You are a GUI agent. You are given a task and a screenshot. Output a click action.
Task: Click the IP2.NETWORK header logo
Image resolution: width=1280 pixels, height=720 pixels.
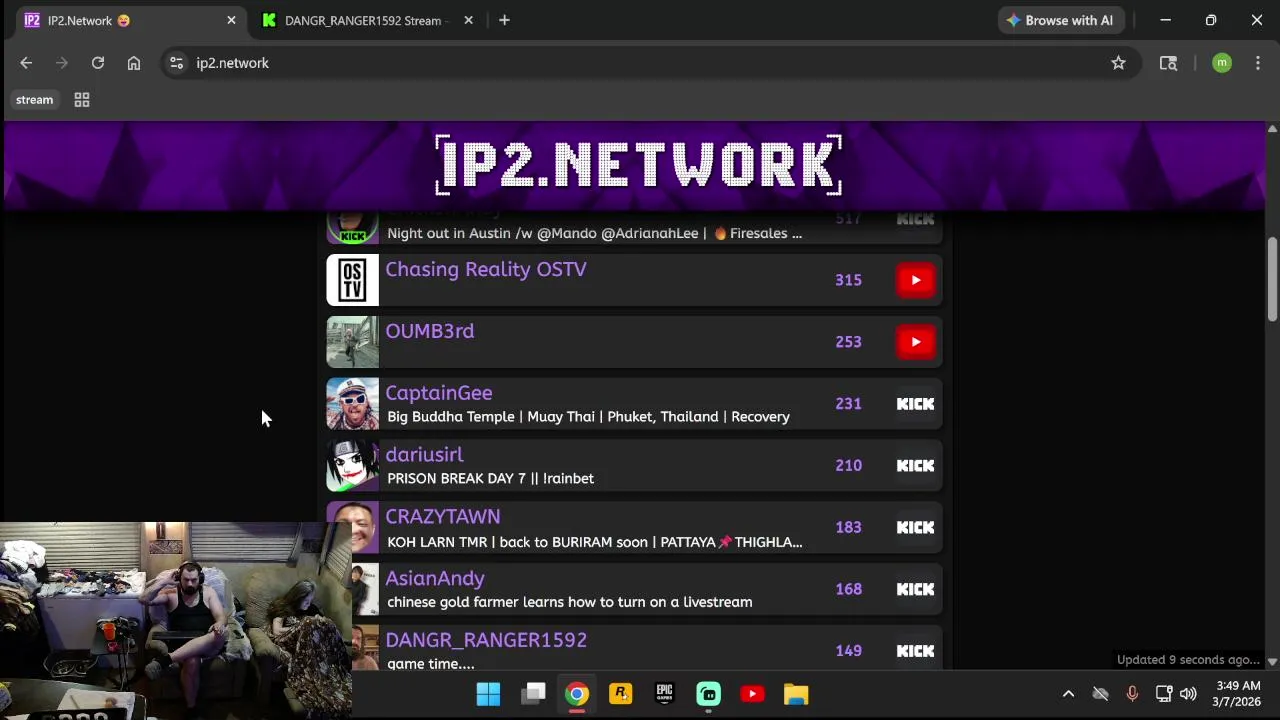(639, 165)
